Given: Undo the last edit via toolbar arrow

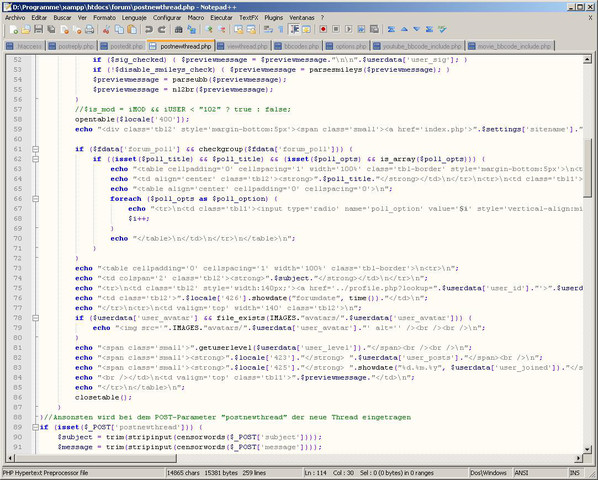Looking at the screenshot, I should [149, 29].
